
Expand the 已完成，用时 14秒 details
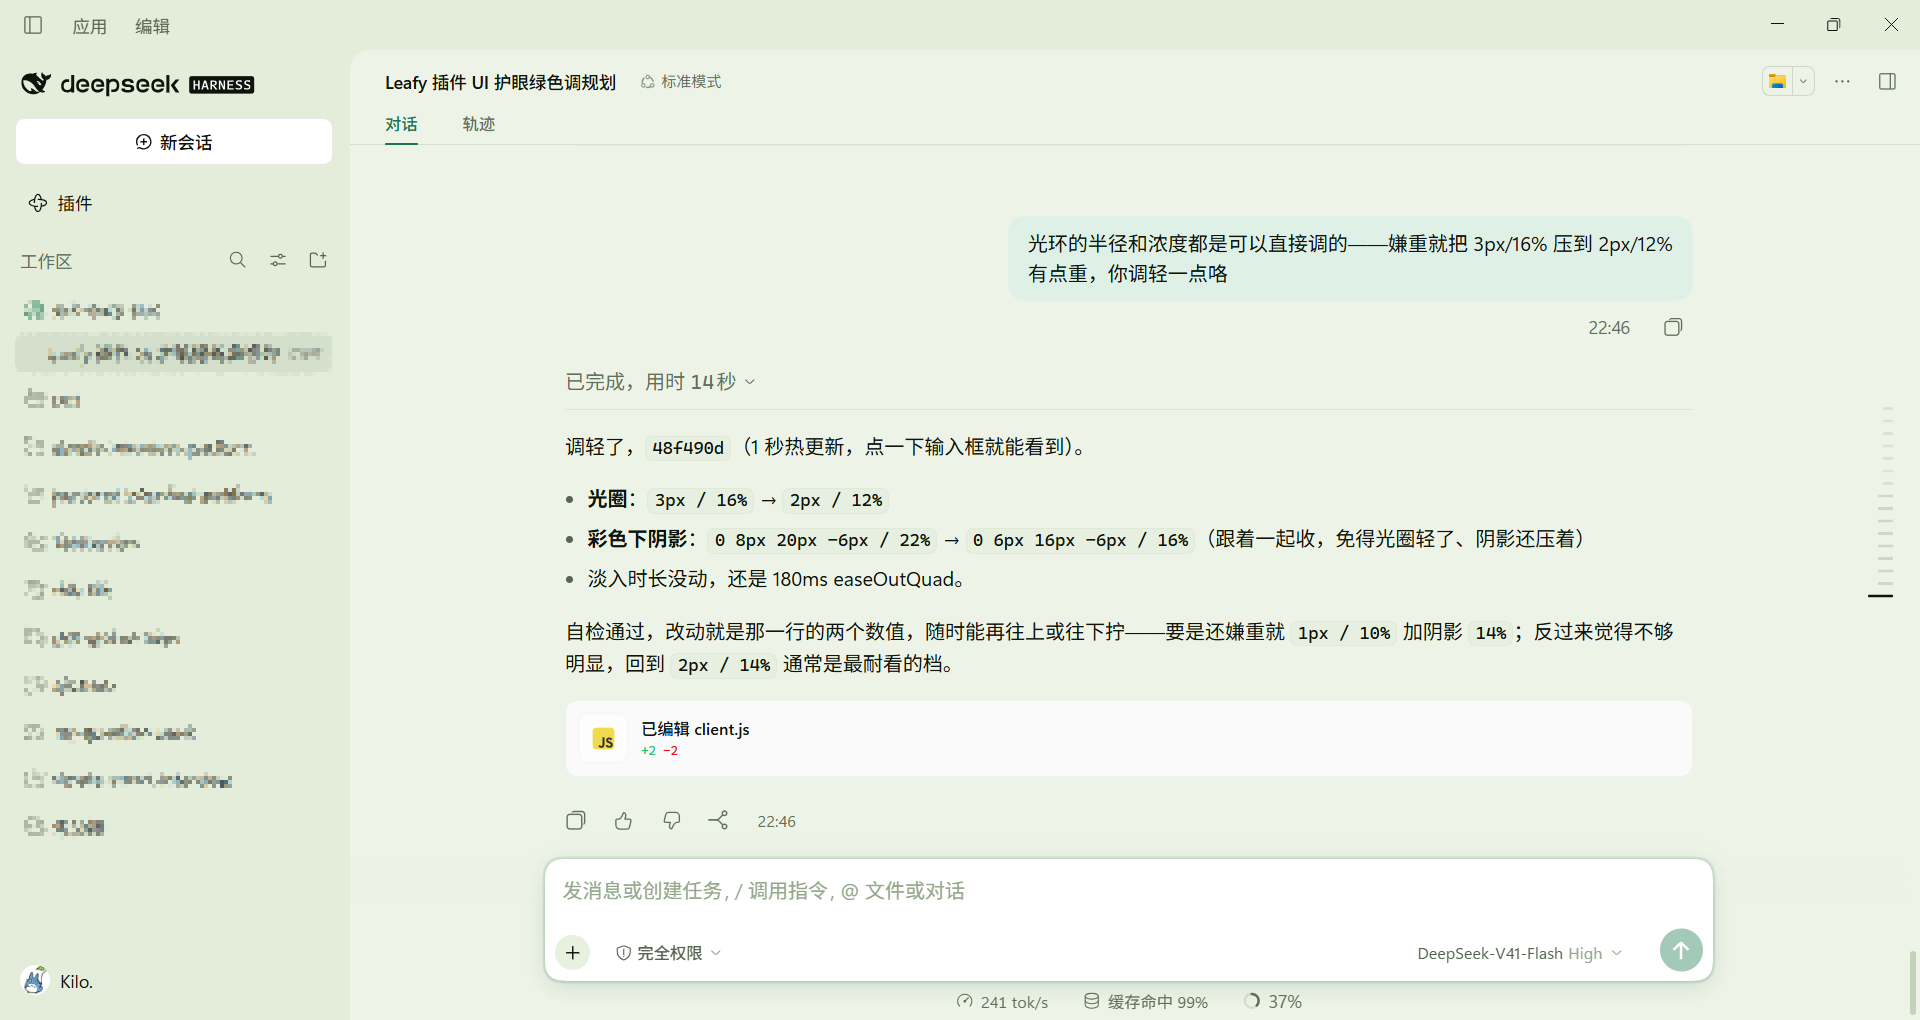click(x=660, y=382)
